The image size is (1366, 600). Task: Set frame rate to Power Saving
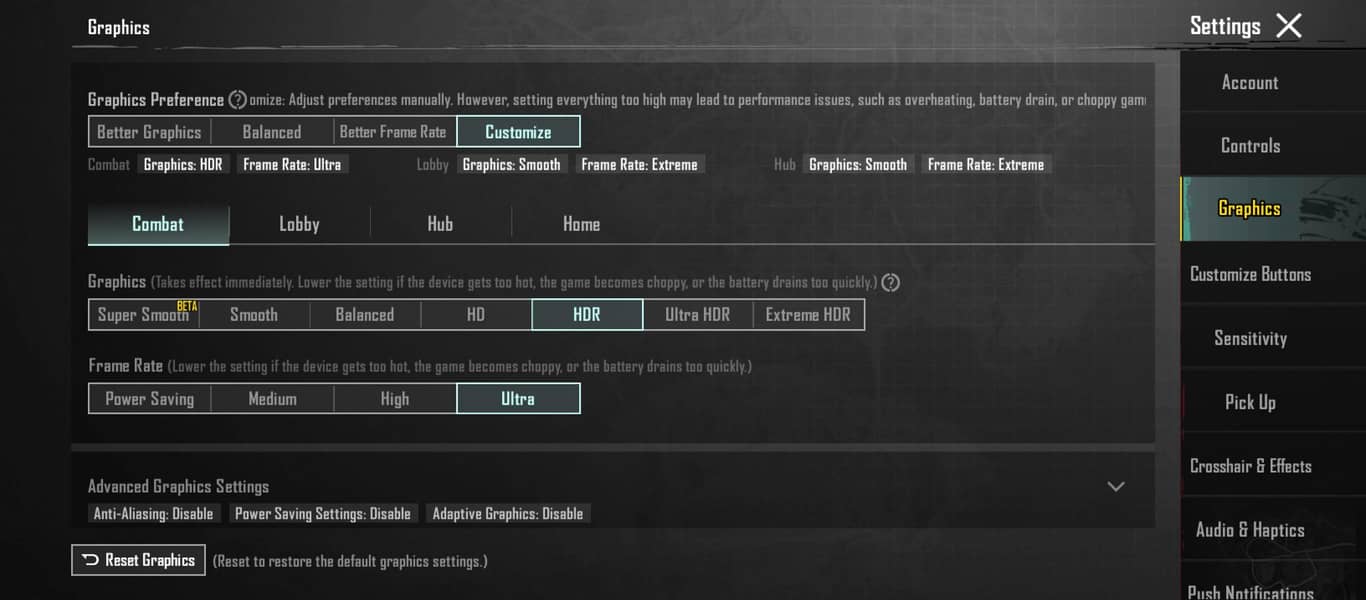coord(150,399)
